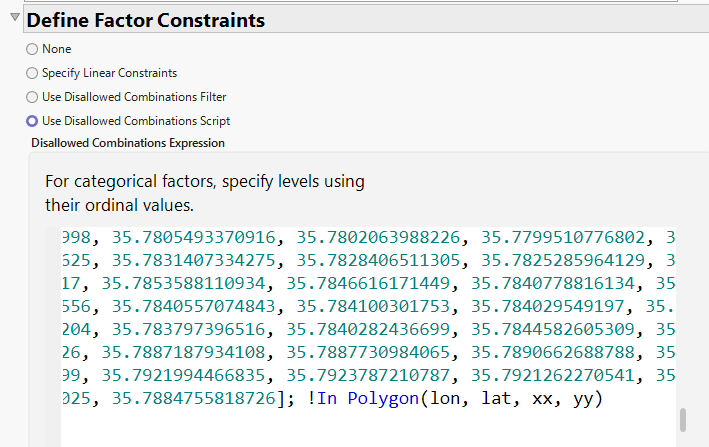Click value 35.7923787210787 in script
The height and width of the screenshot is (447, 709).
click(368, 376)
